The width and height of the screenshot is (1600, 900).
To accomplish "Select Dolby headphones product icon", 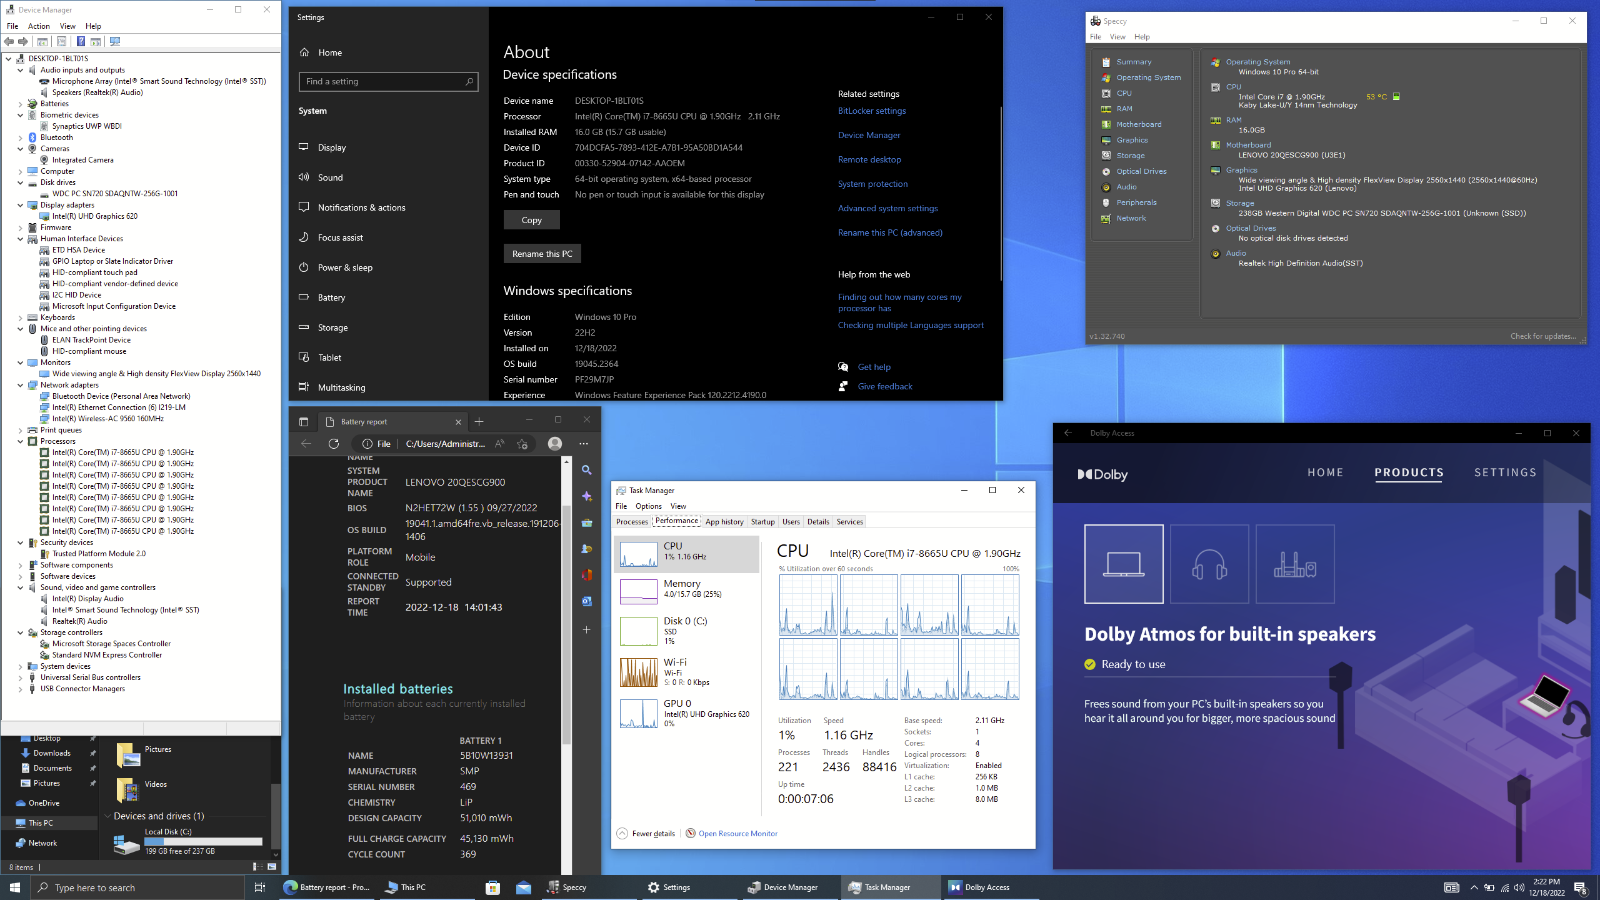I will tap(1209, 564).
